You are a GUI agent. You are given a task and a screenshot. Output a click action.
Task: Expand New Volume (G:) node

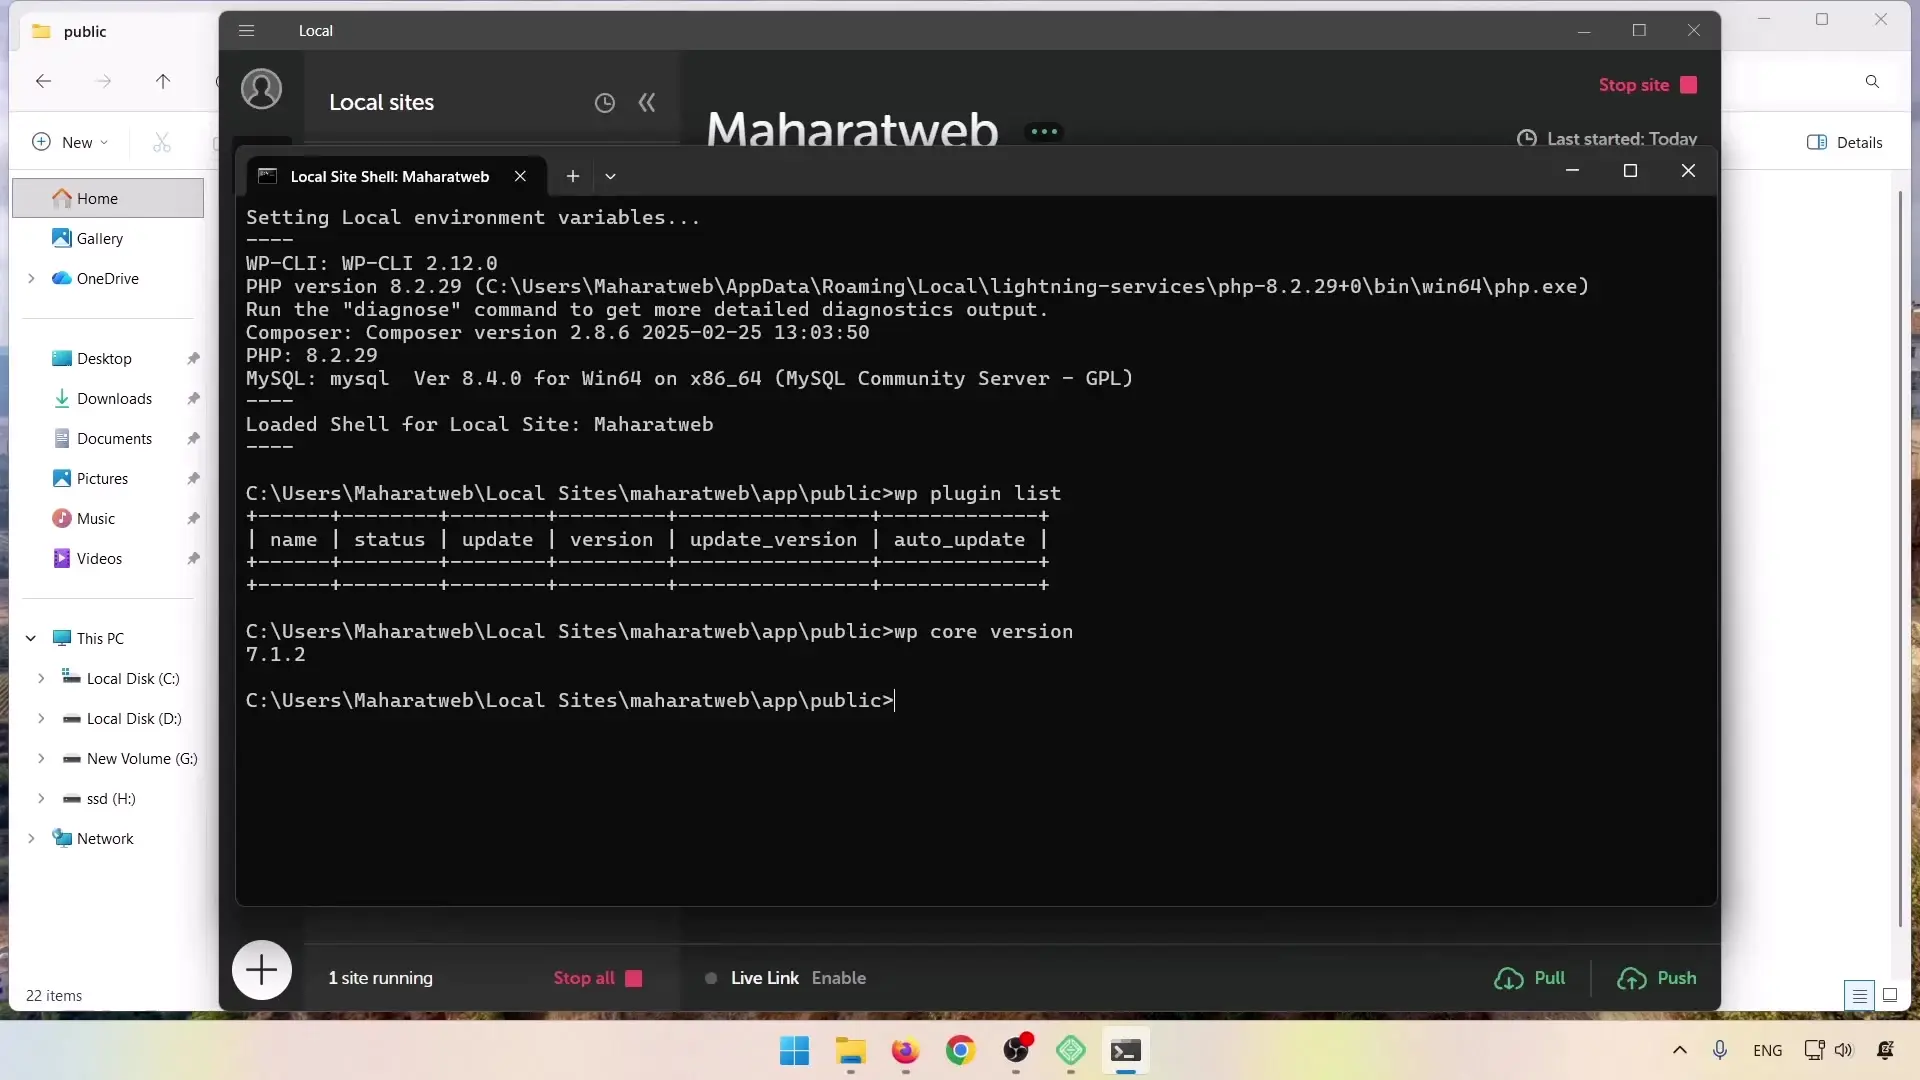41,758
